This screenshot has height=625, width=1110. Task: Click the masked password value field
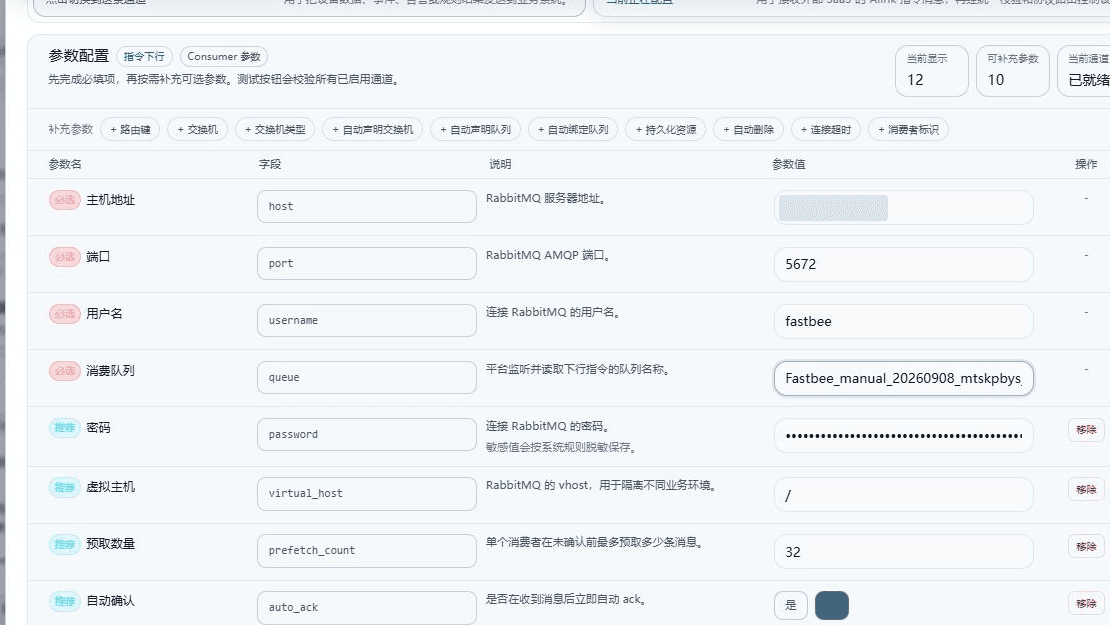coord(904,435)
